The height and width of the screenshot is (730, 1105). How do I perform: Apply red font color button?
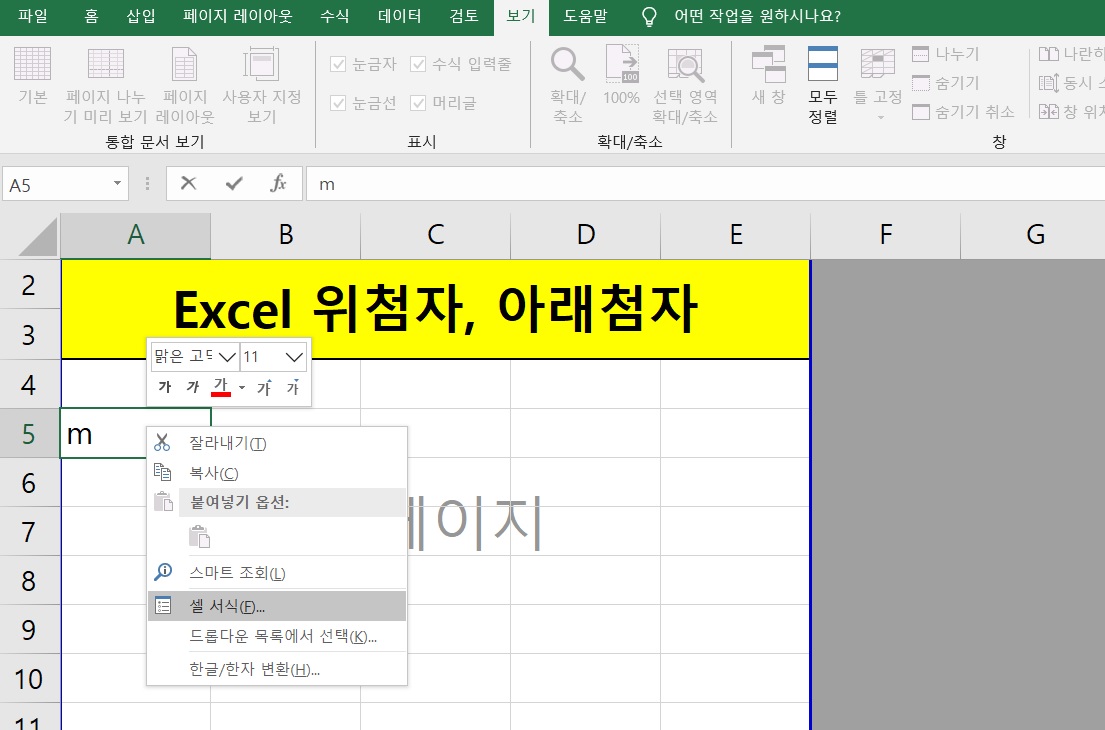click(x=221, y=387)
